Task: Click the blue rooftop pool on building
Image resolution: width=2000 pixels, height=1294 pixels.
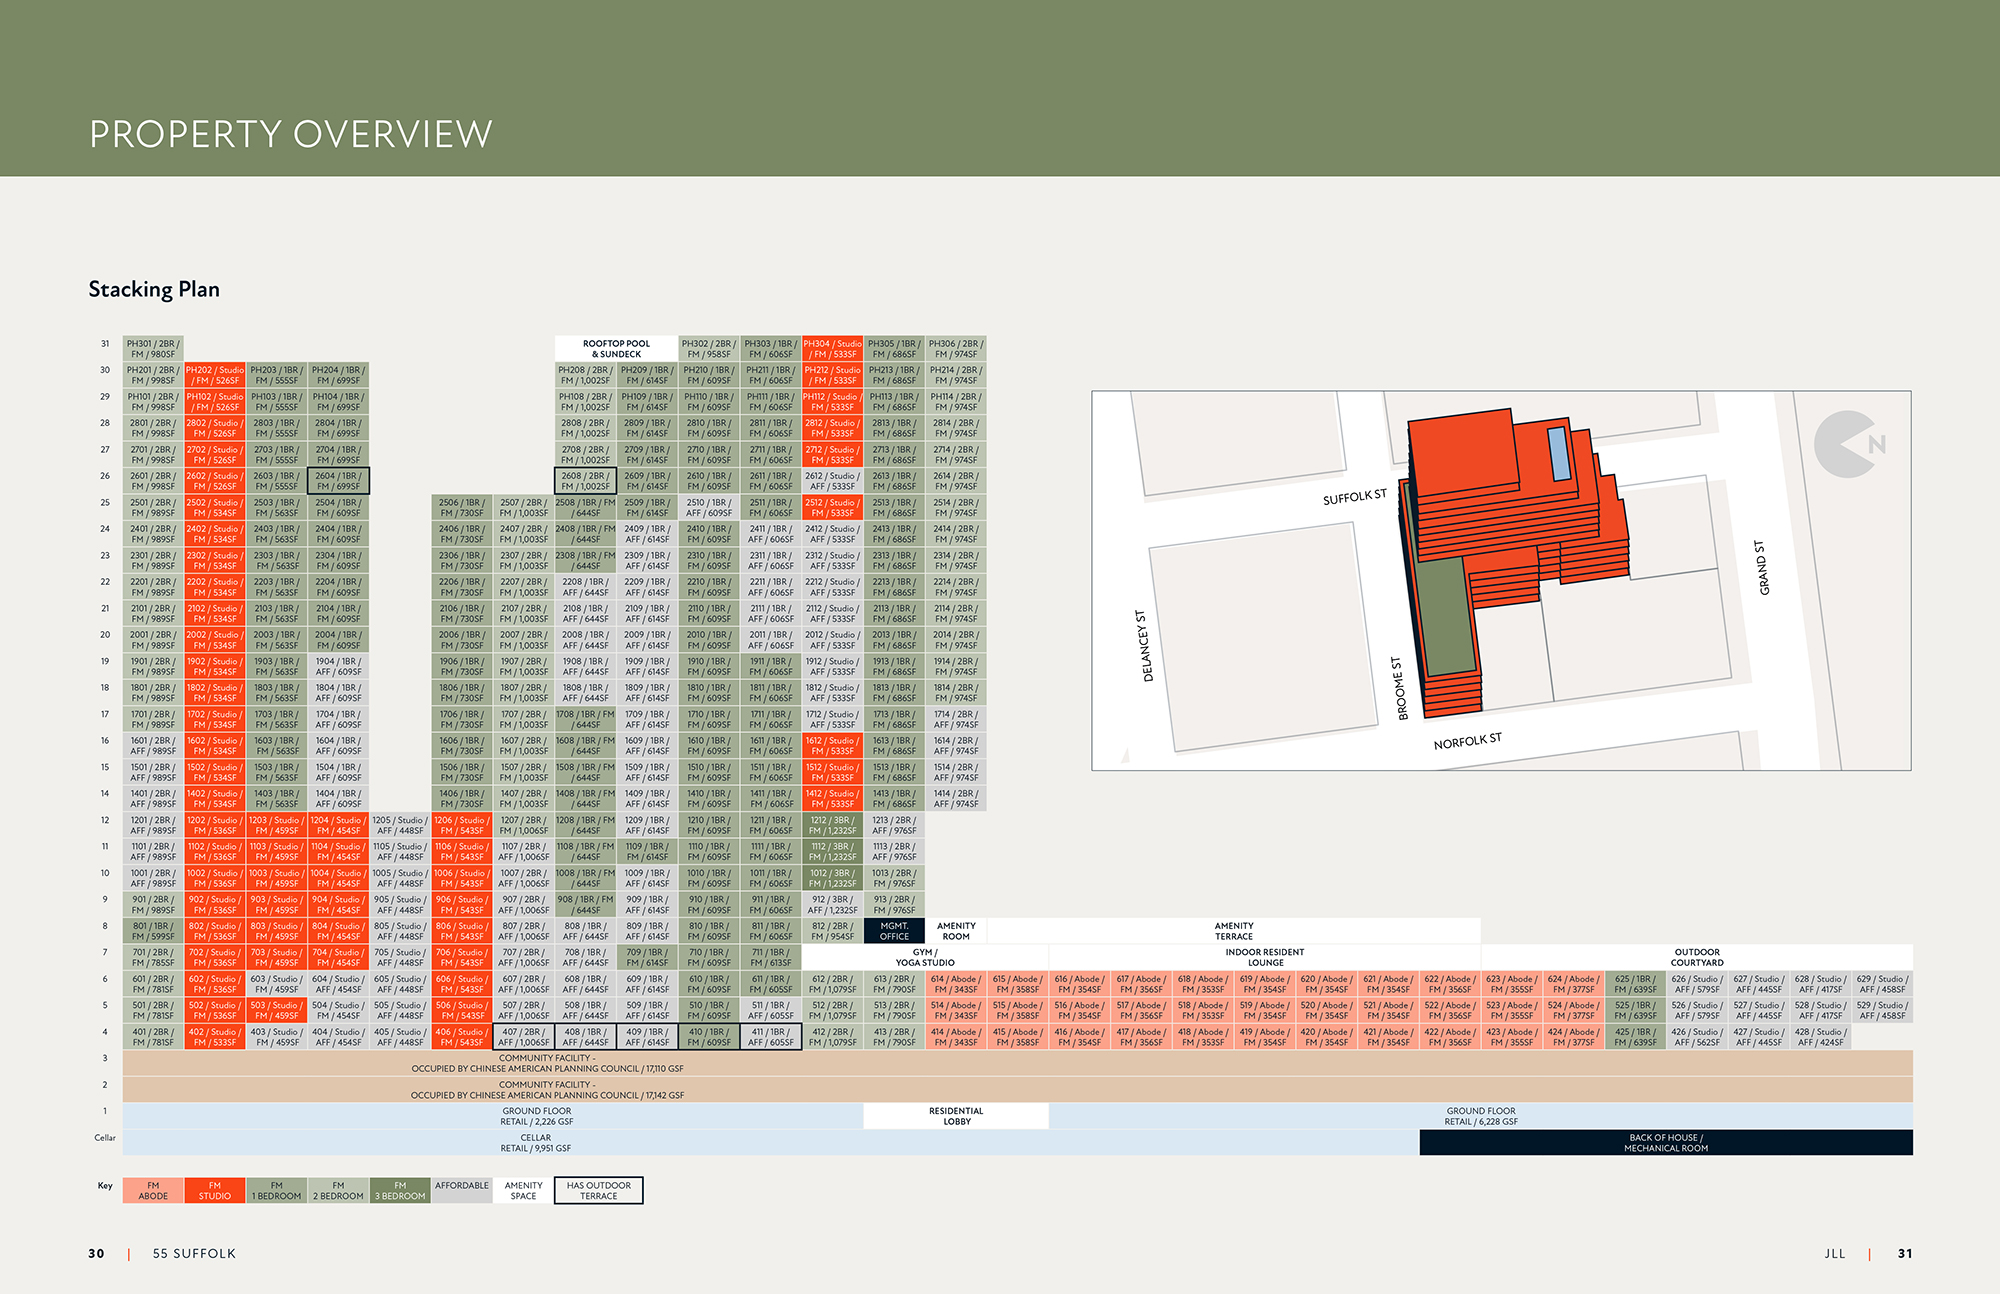Action: click(1558, 453)
